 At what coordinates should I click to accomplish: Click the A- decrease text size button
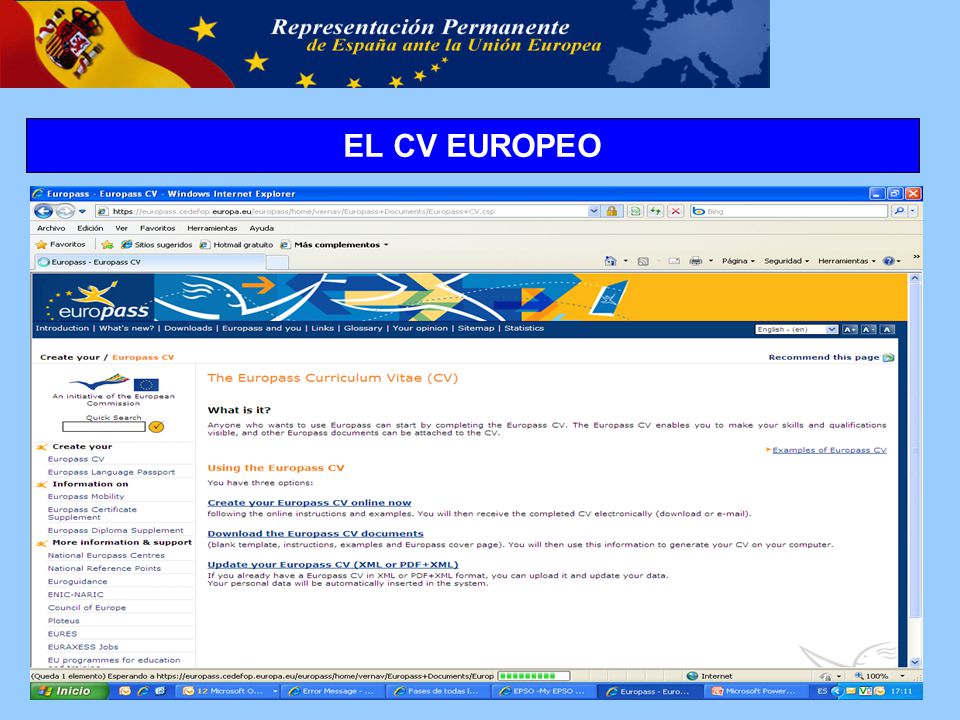click(868, 329)
